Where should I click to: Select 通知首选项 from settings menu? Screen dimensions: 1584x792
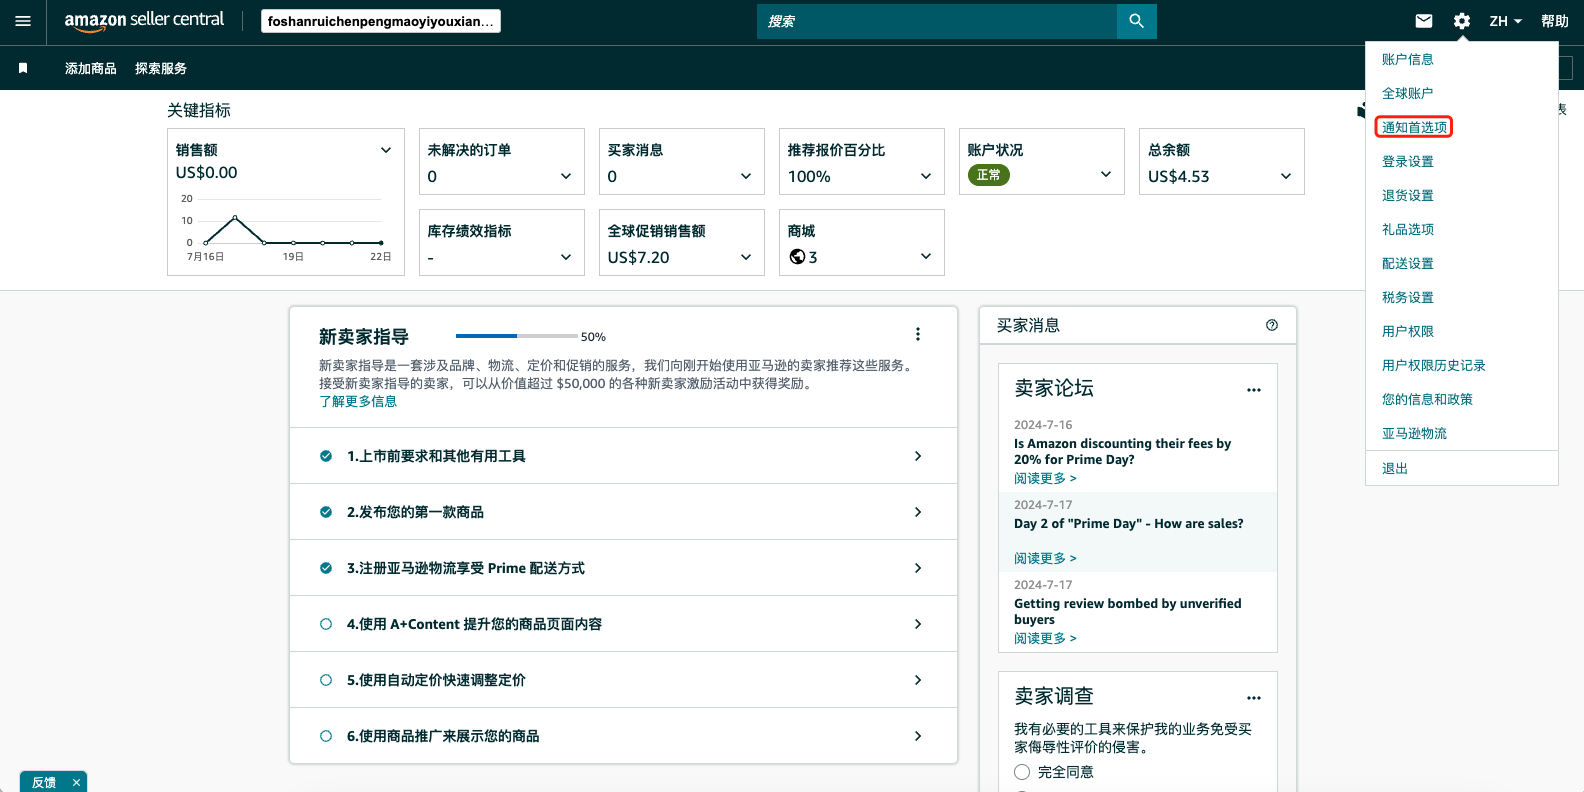coord(1414,127)
